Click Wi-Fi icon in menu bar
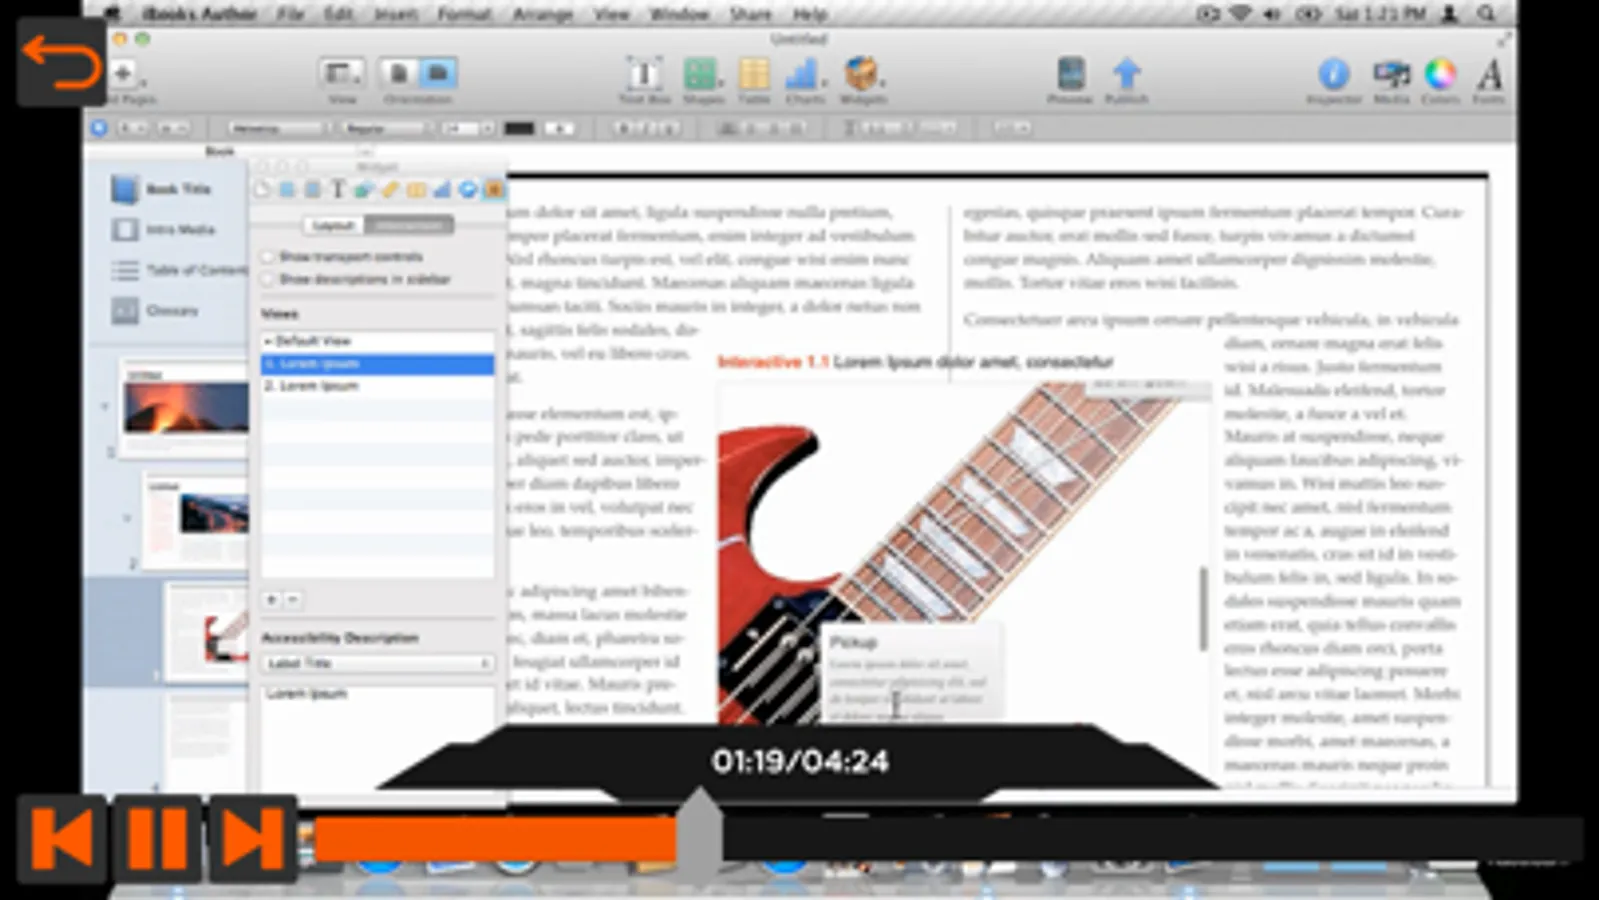 (1240, 14)
